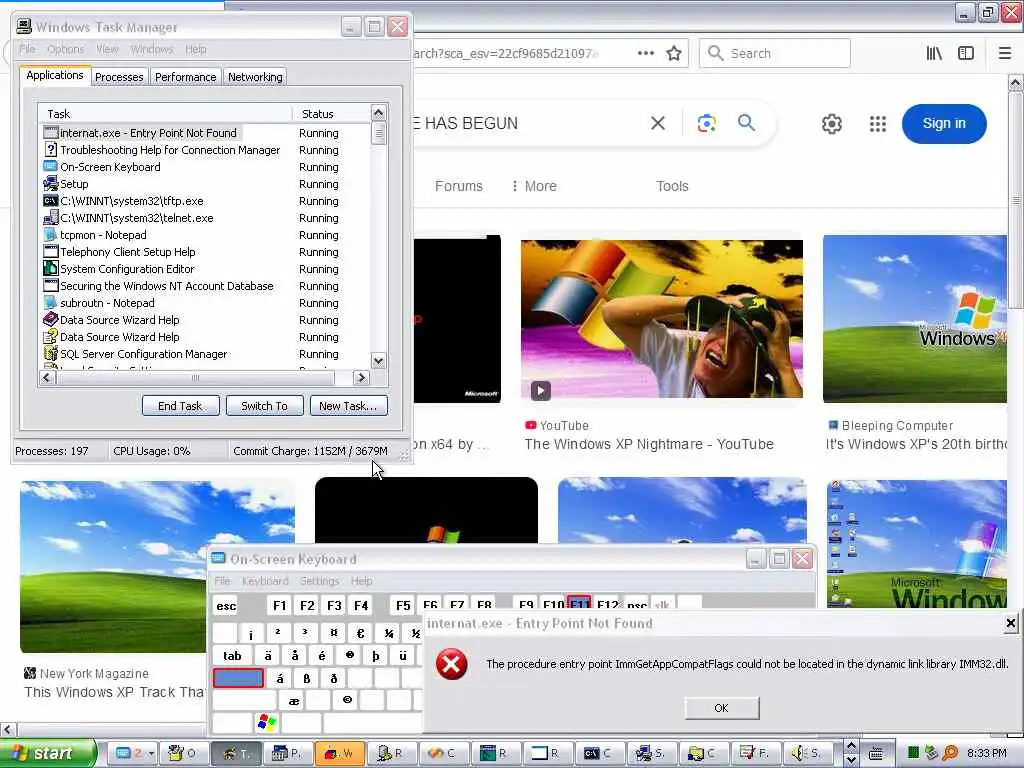This screenshot has height=768, width=1024.
Task: Click the bookmark star icon in the browser
Action: (674, 54)
